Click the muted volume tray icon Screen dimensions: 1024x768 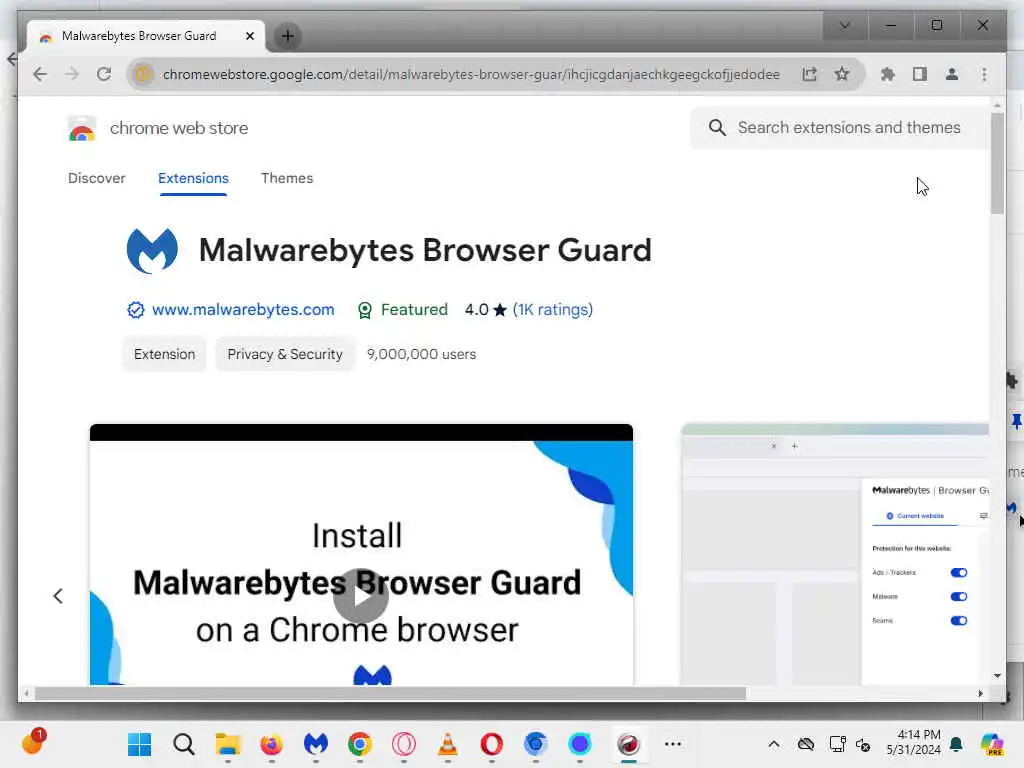click(863, 744)
